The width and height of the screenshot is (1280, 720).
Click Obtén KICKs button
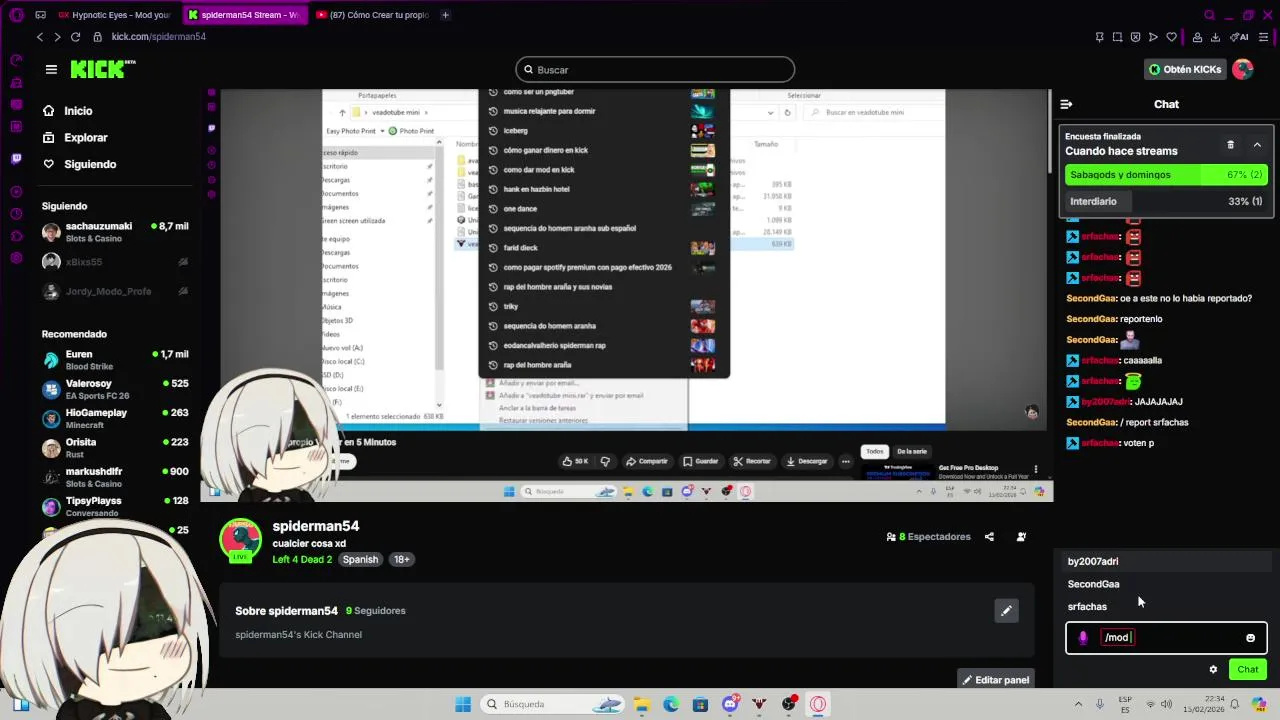(x=1185, y=69)
